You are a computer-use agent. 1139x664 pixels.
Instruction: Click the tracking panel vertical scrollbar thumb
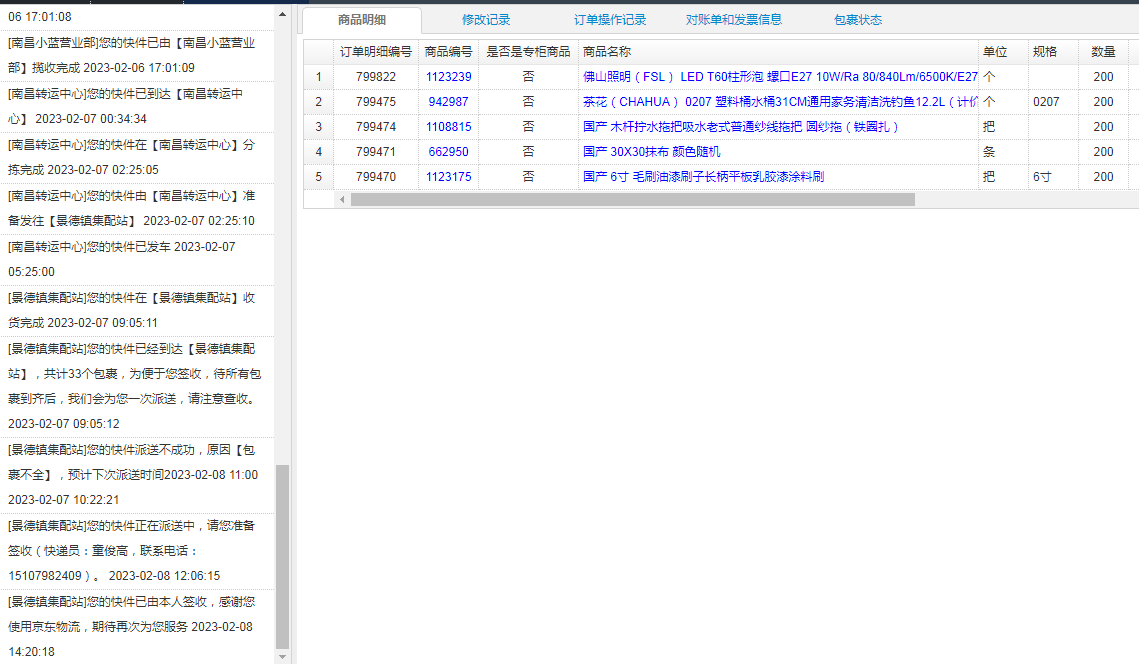coord(283,556)
